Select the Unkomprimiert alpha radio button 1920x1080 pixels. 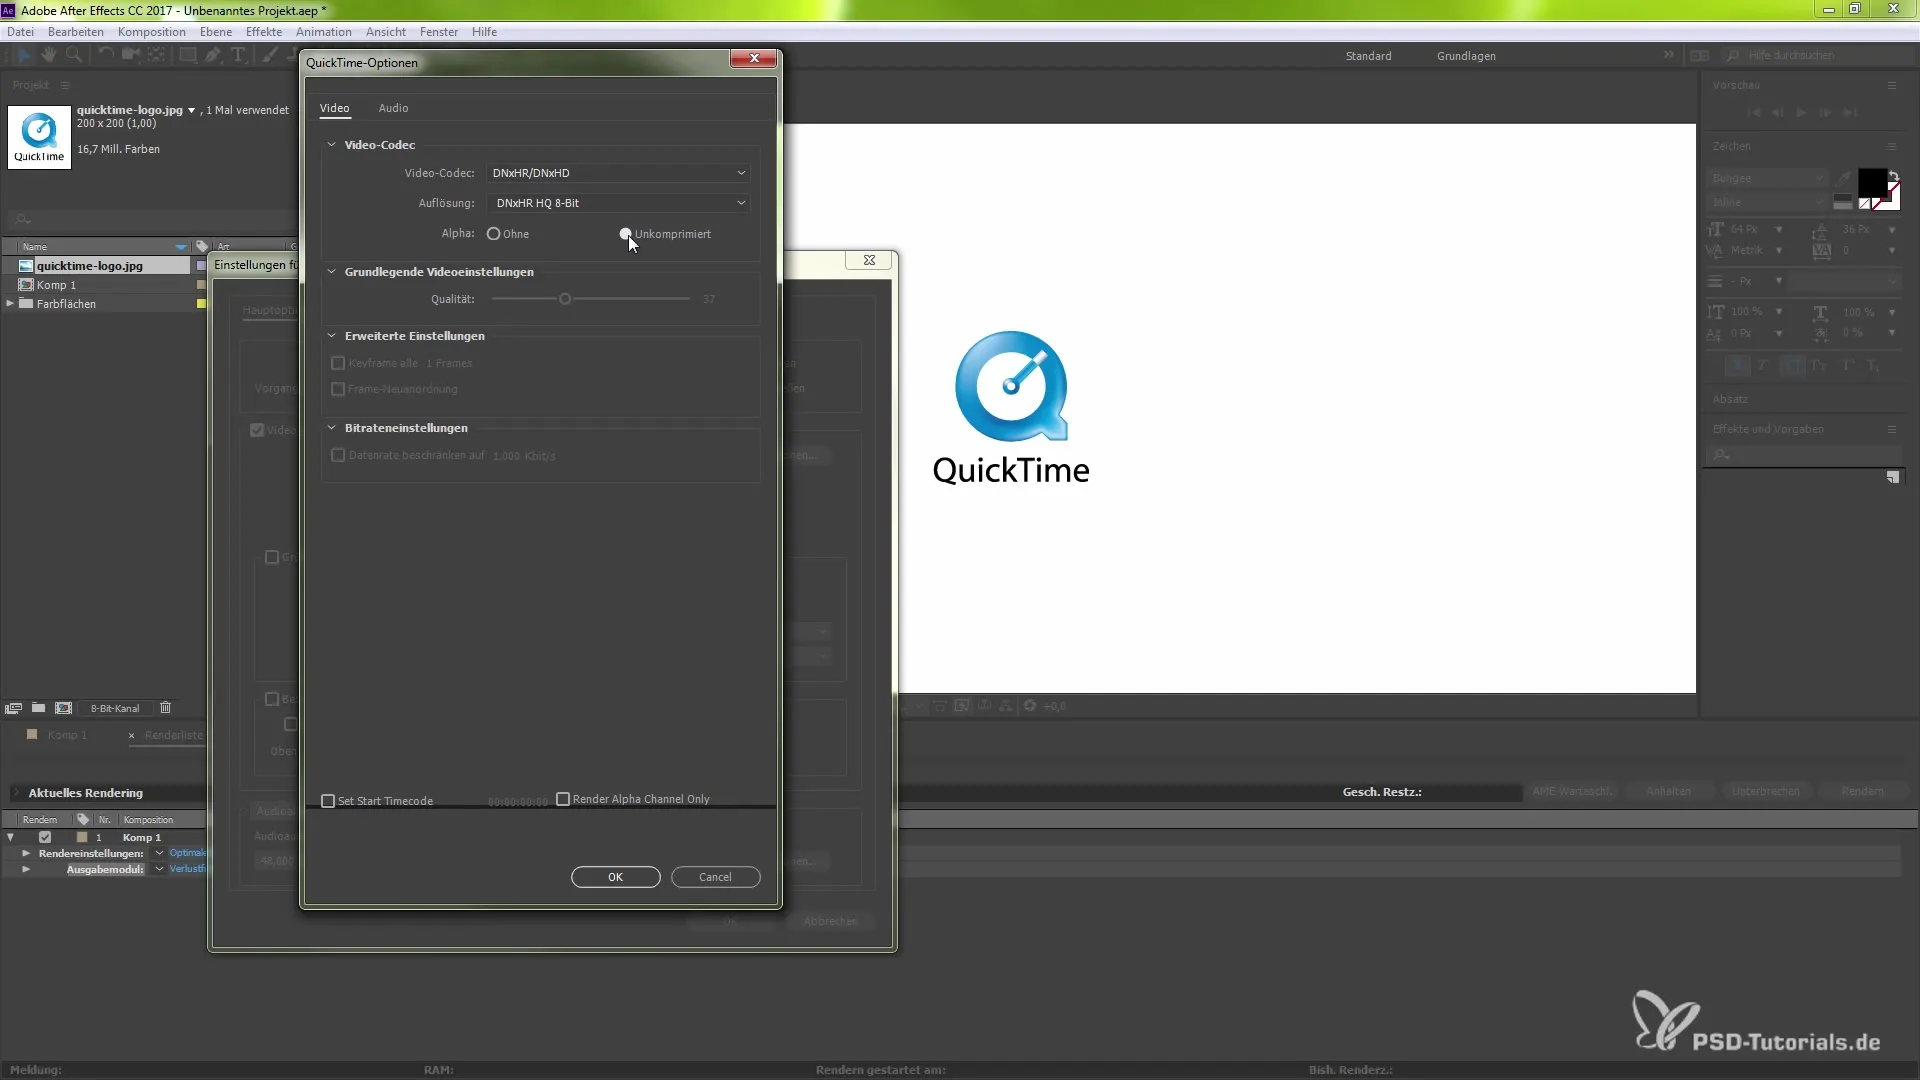click(626, 234)
